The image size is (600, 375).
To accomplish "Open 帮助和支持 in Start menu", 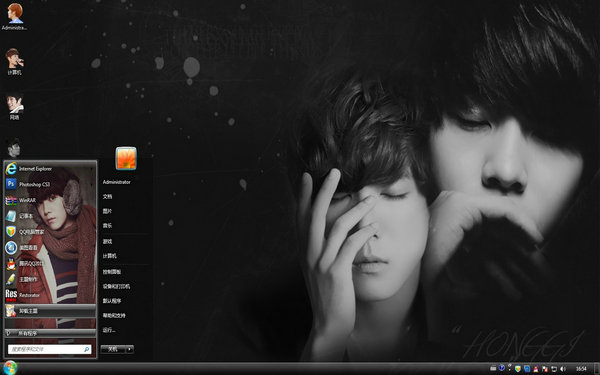I will coord(114,315).
